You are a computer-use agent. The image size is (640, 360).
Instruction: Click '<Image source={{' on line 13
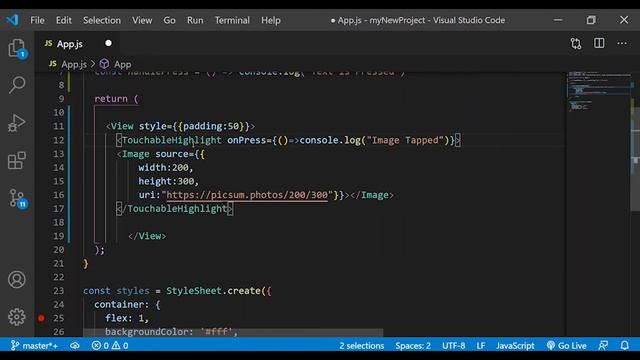coord(161,154)
